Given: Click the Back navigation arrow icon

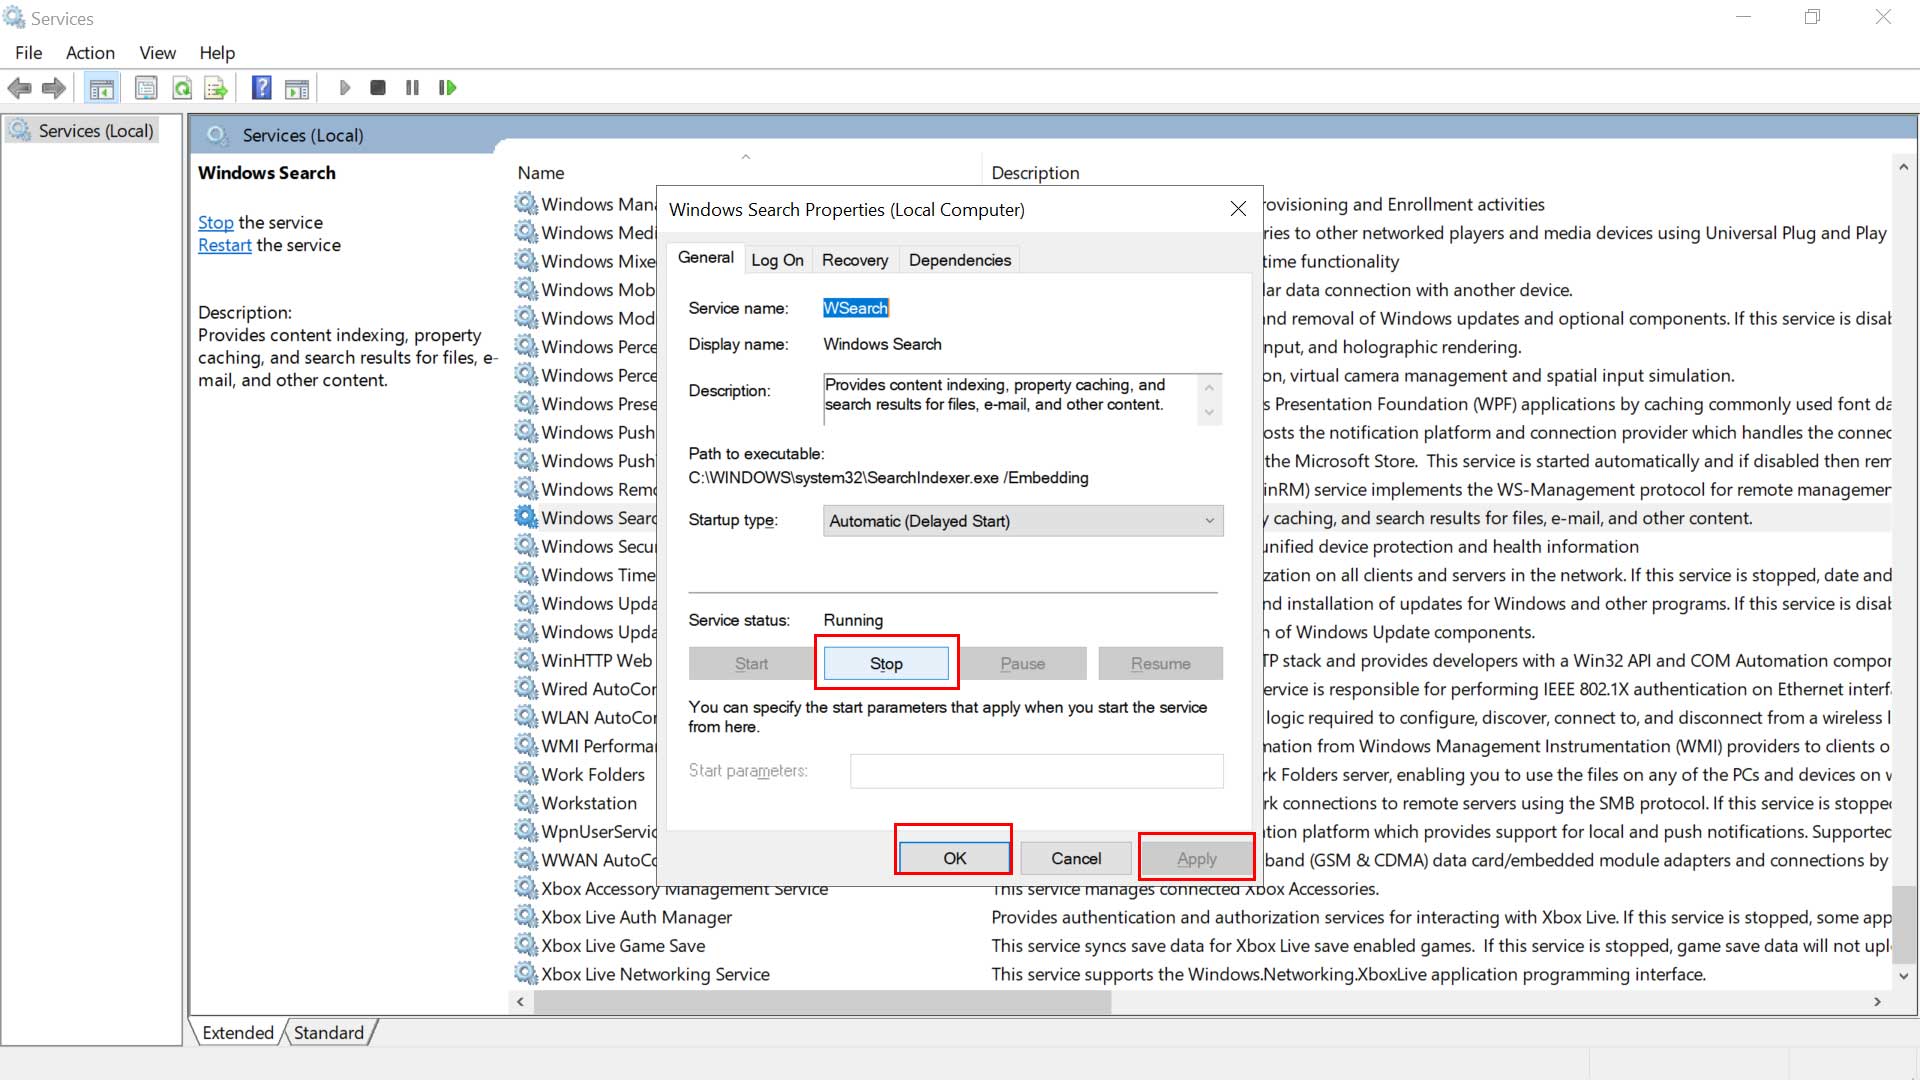Looking at the screenshot, I should click(x=20, y=87).
